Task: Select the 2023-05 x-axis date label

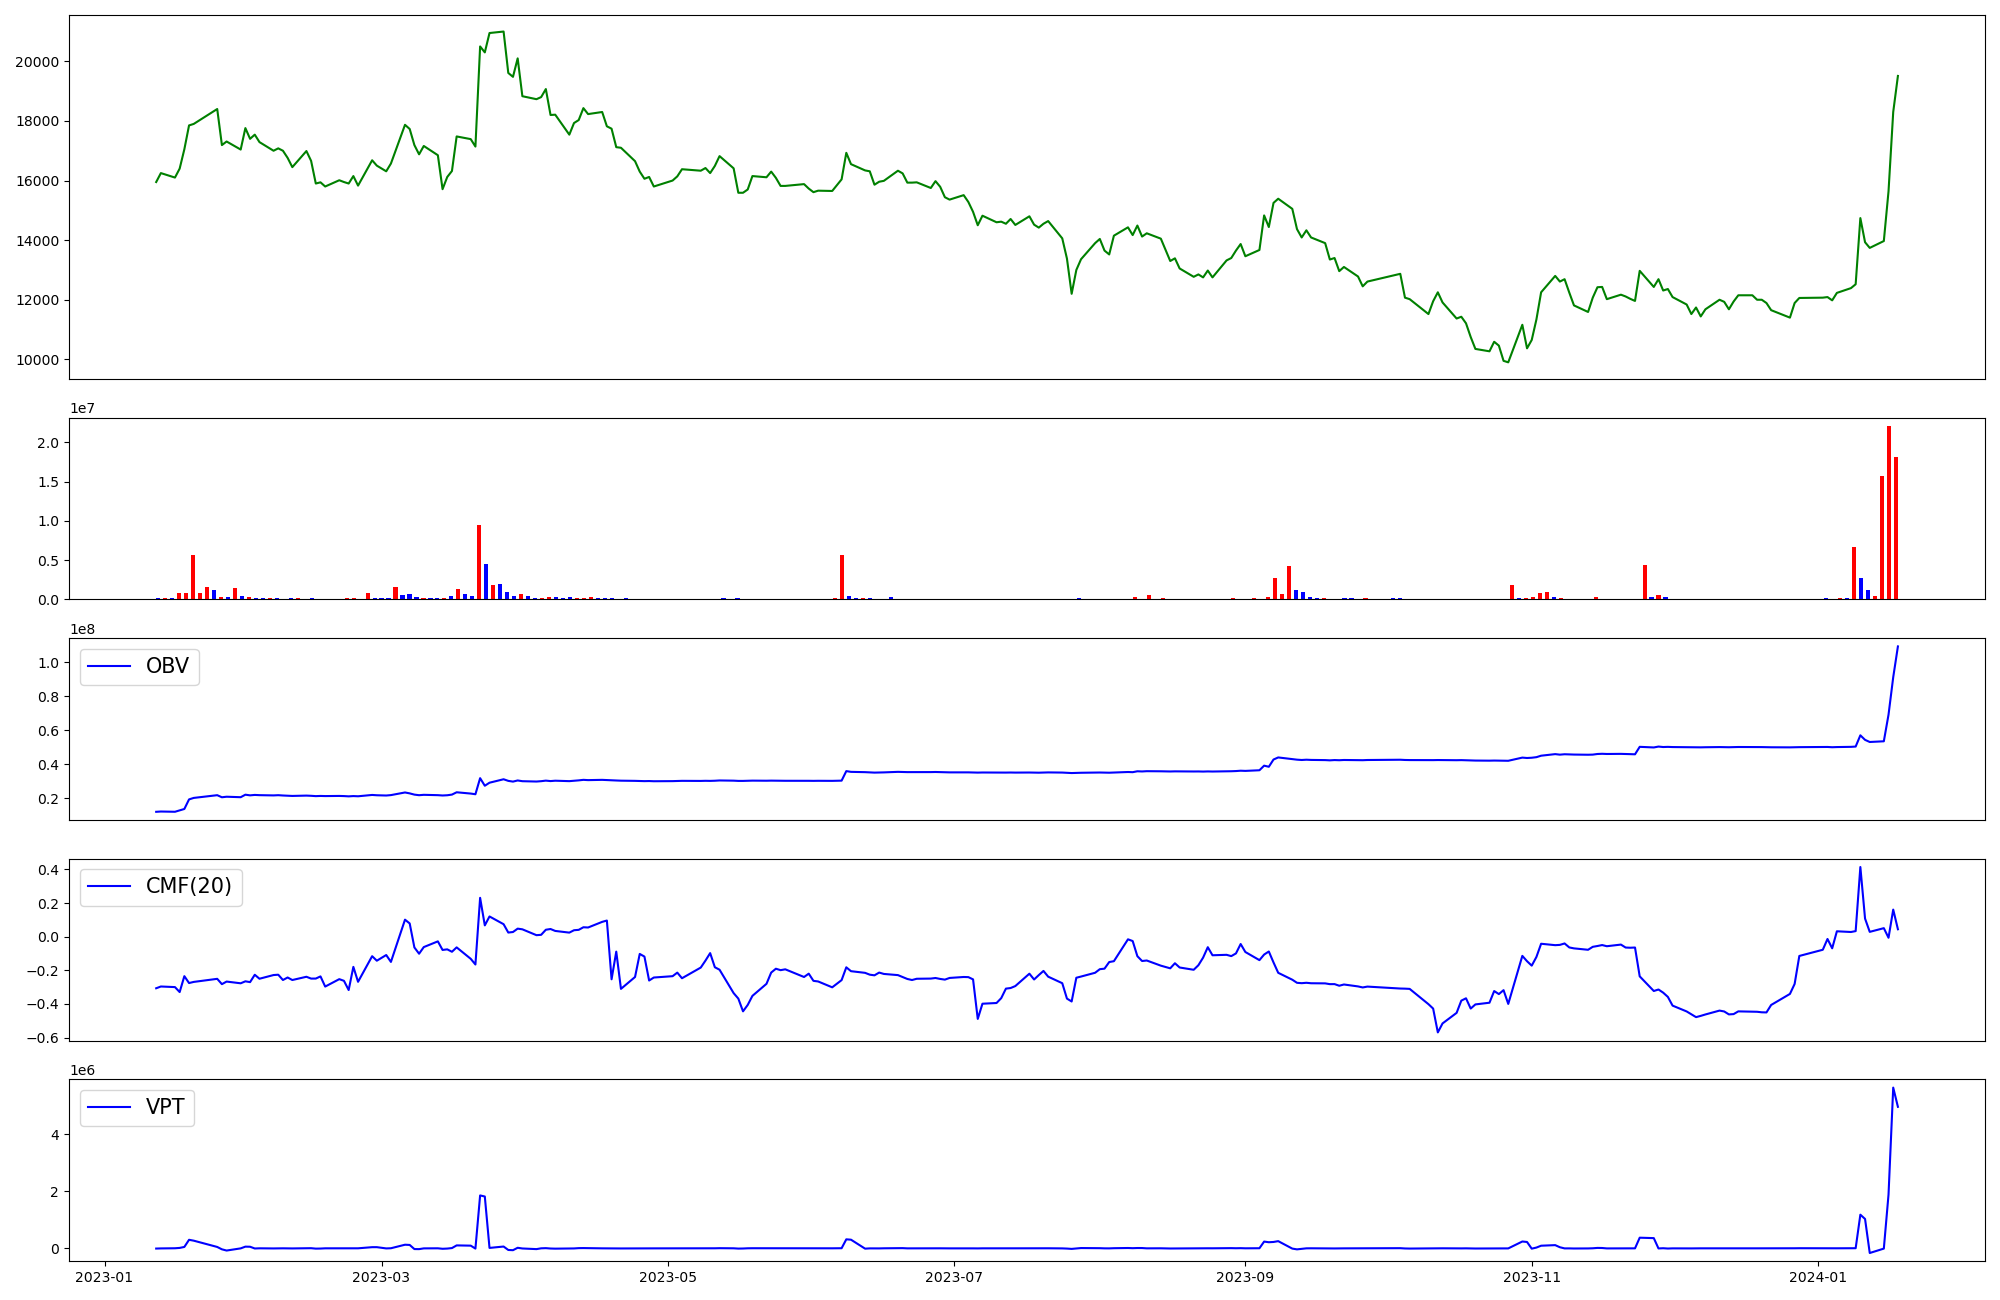Action: (668, 1277)
